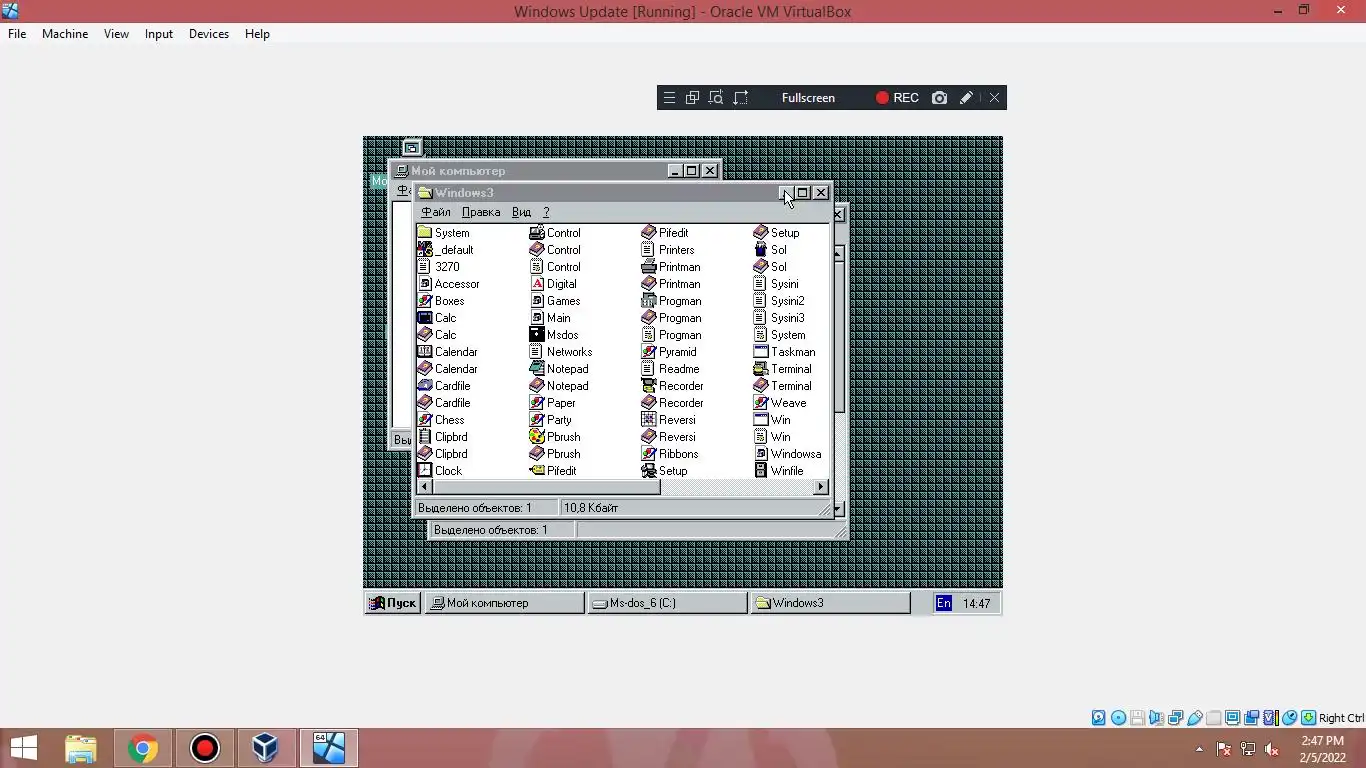1366x768 pixels.
Task: Open the Файл menu in the Windows3 window
Action: tap(436, 212)
